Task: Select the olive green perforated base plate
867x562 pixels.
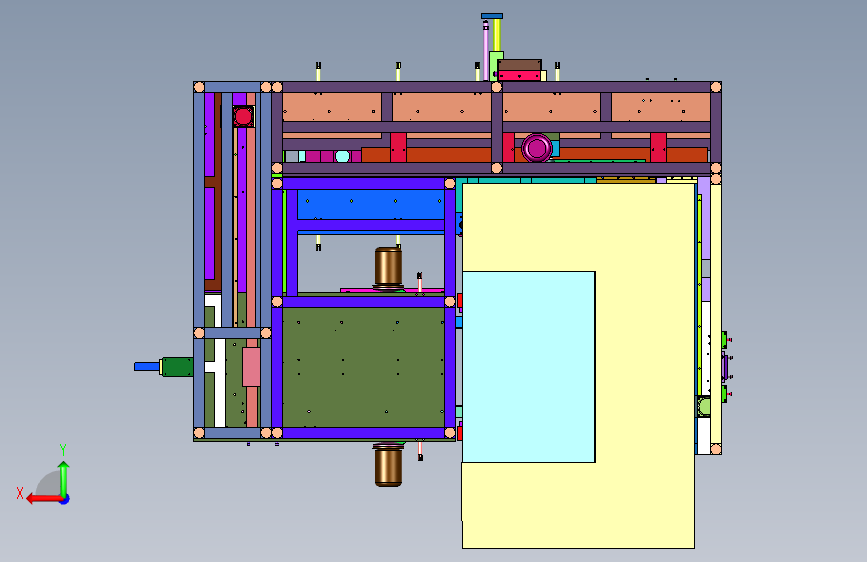Action: click(x=363, y=367)
